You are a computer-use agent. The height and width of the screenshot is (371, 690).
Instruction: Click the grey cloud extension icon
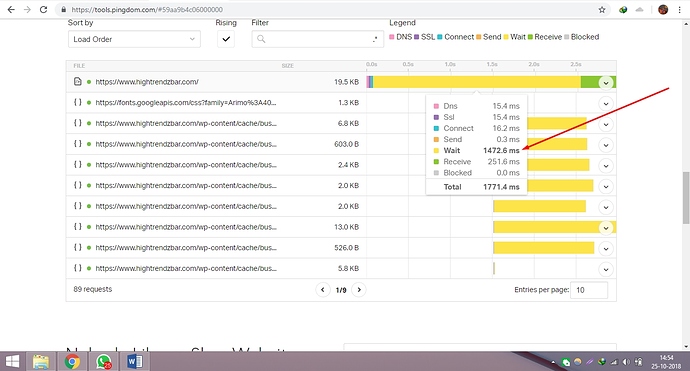click(x=639, y=10)
